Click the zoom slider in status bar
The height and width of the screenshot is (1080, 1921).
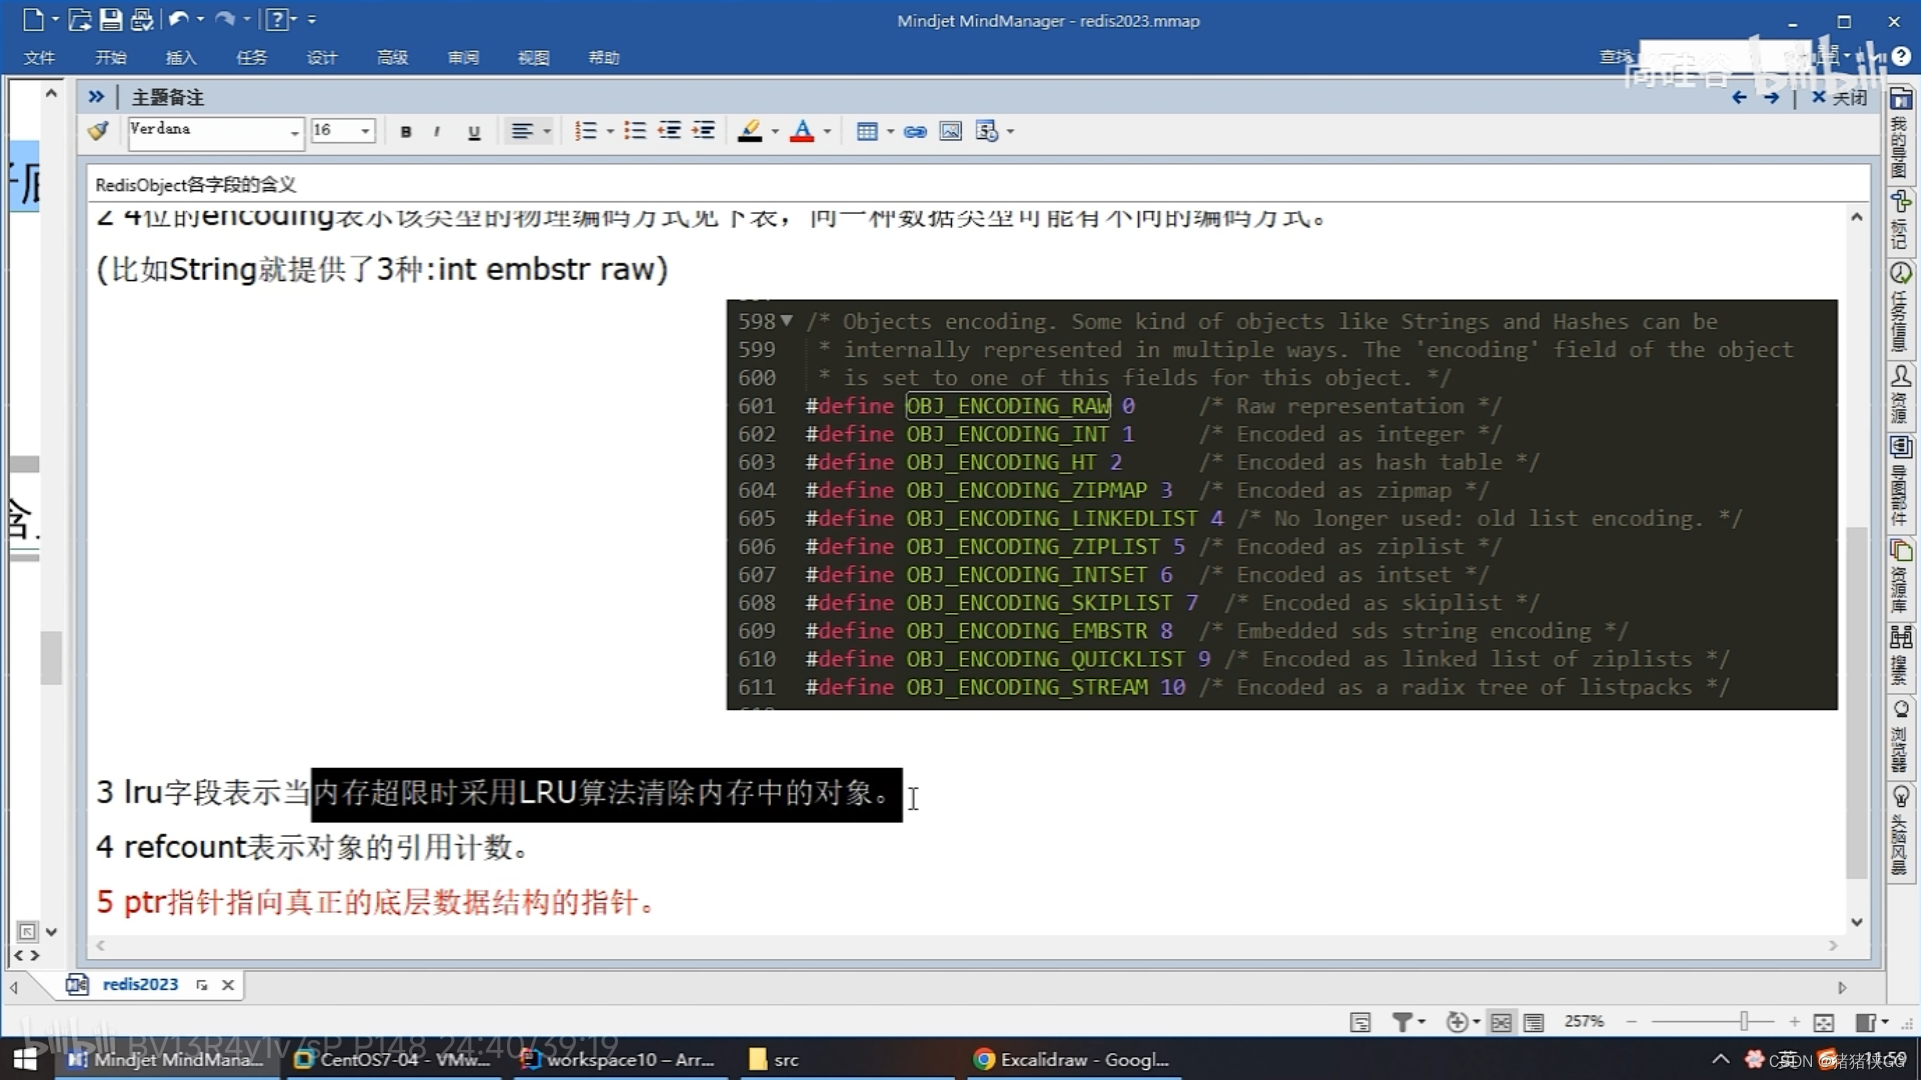click(1743, 1021)
